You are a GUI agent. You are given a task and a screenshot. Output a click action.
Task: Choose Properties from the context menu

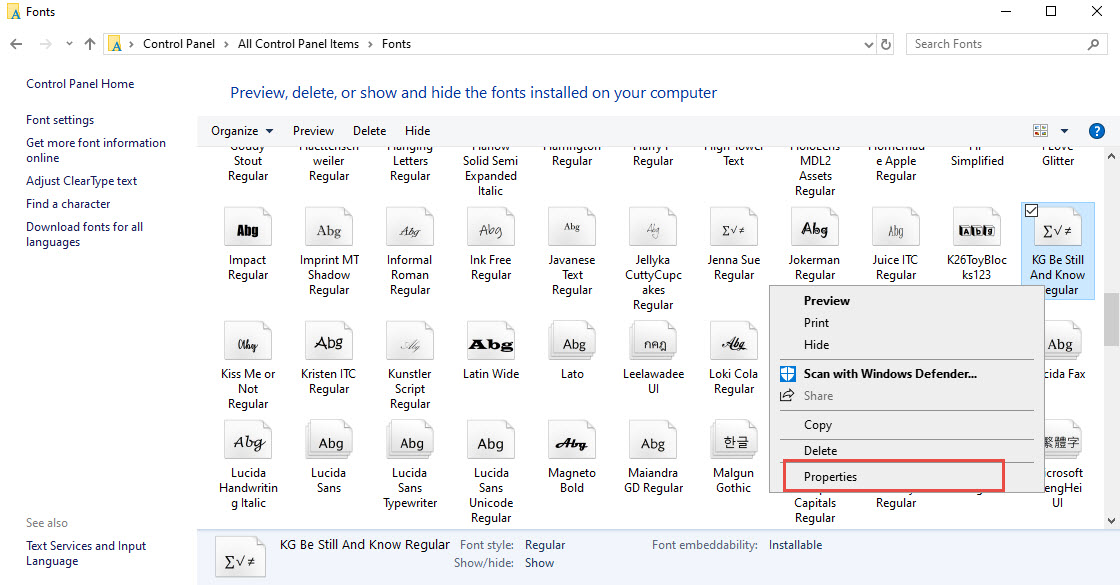pos(830,477)
